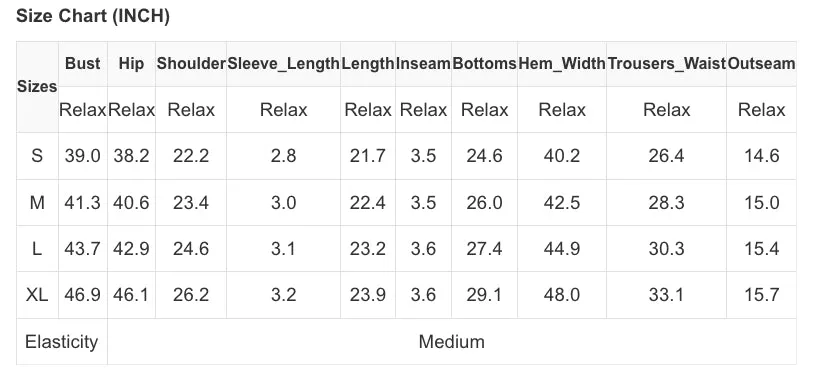The width and height of the screenshot is (820, 390).
Task: Select the Bust column header
Action: [83, 64]
